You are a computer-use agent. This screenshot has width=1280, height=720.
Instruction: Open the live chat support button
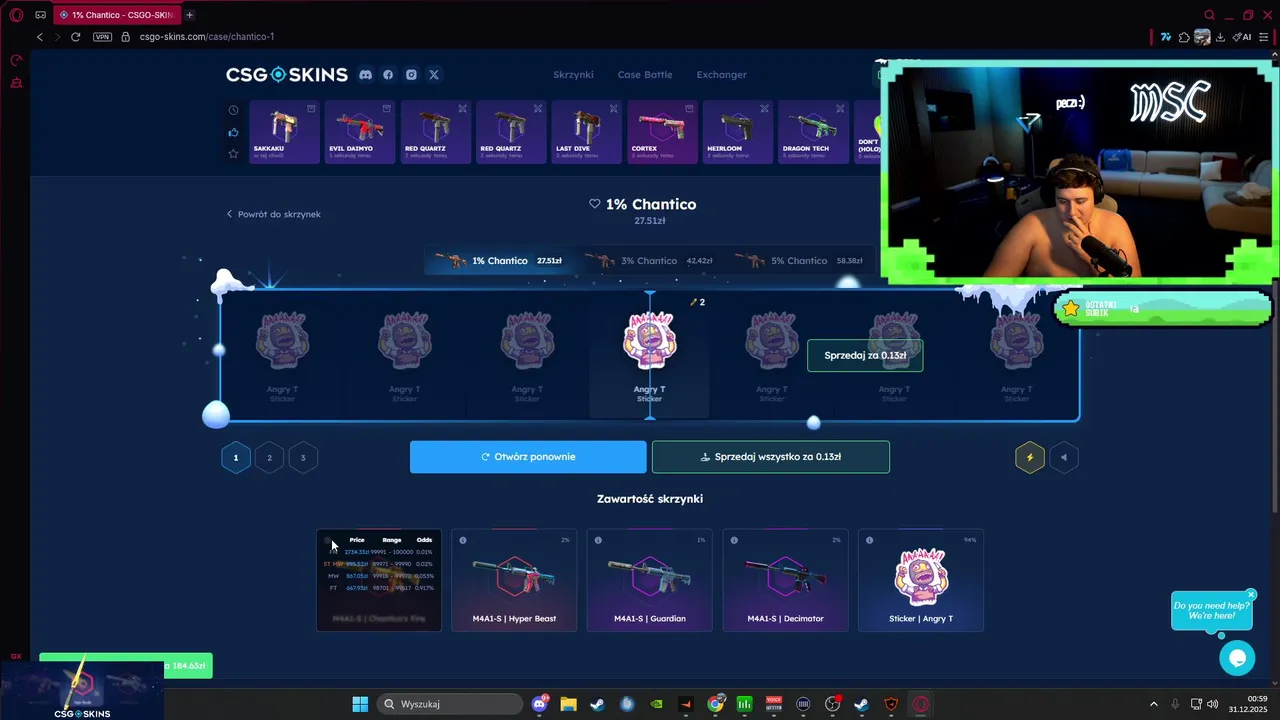coord(1237,657)
